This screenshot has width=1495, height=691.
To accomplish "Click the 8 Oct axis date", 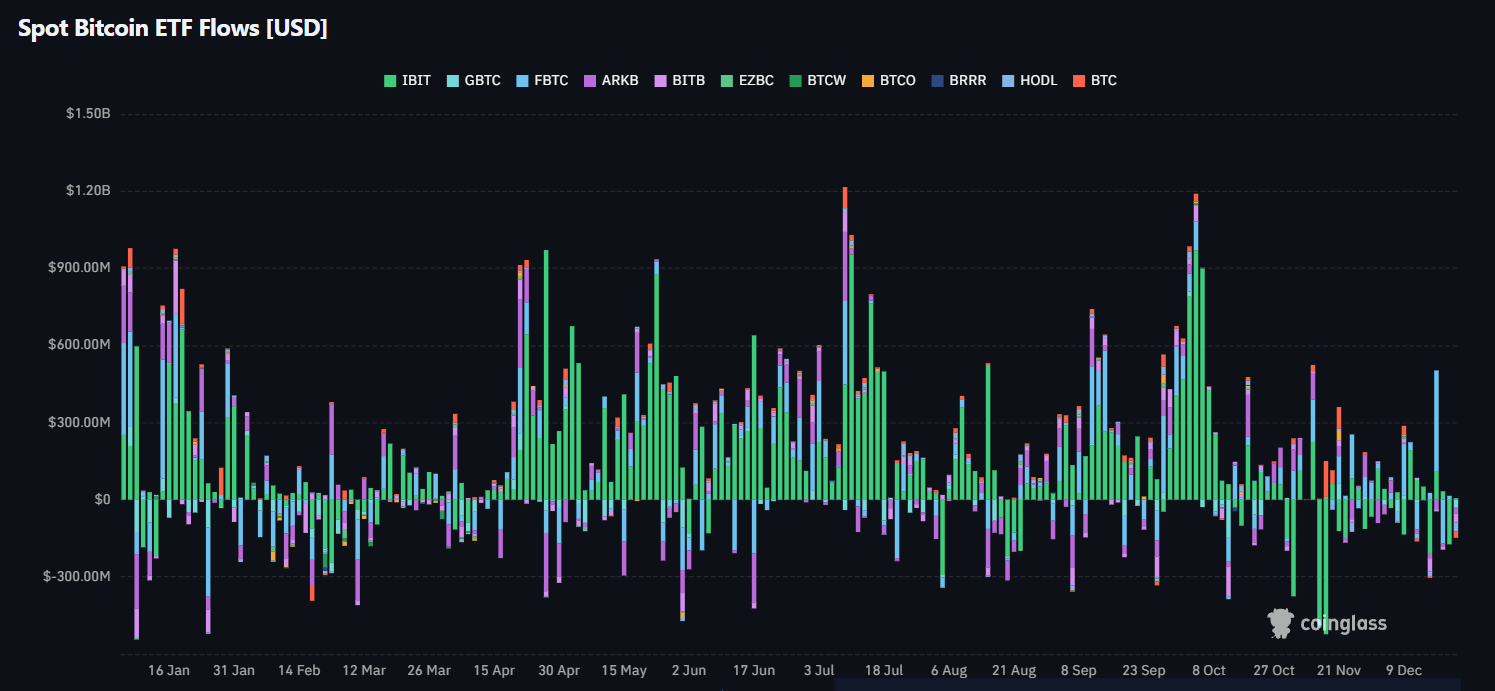I will click(1209, 670).
